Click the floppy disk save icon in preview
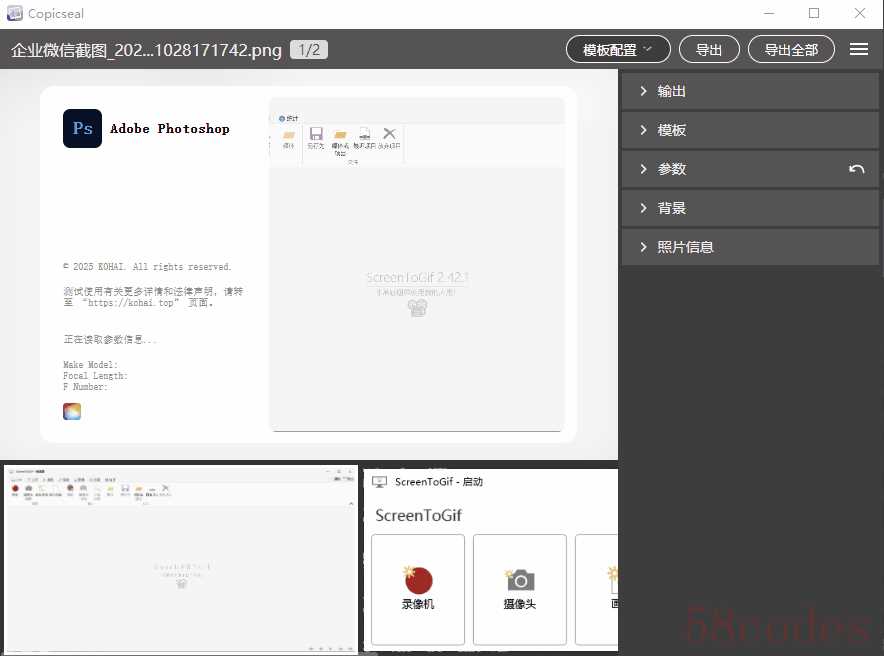Screen dimensions: 884x656 (x=316, y=134)
